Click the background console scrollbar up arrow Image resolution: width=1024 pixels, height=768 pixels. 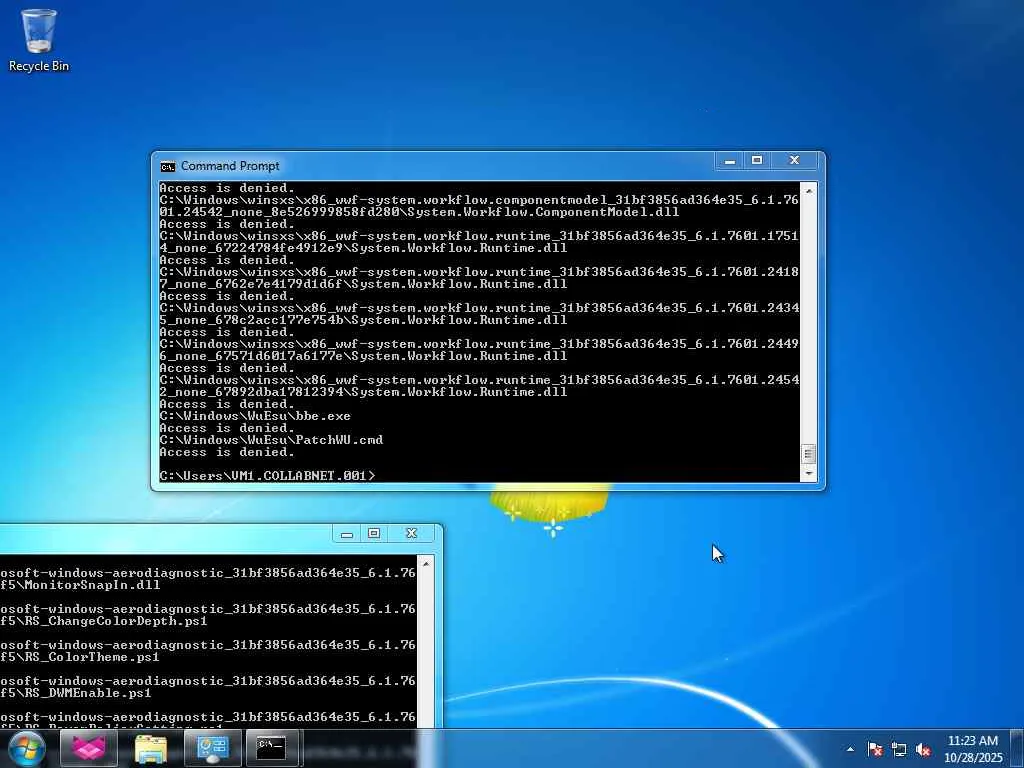[x=426, y=564]
